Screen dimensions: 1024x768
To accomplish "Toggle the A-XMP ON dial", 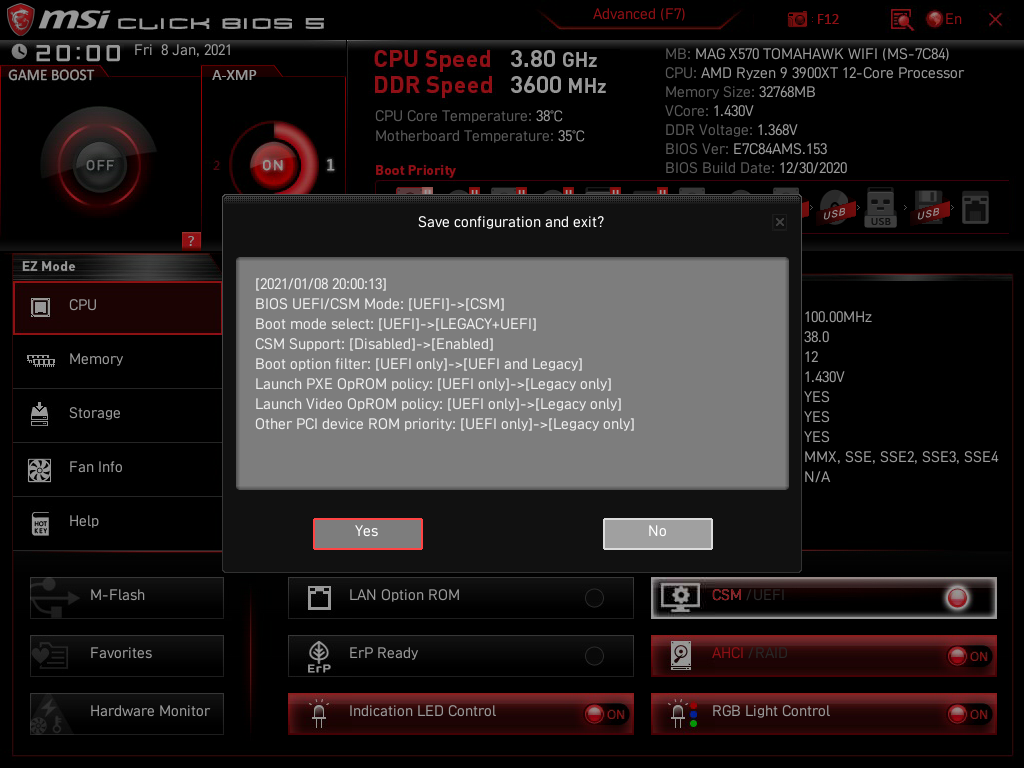I will click(x=273, y=165).
